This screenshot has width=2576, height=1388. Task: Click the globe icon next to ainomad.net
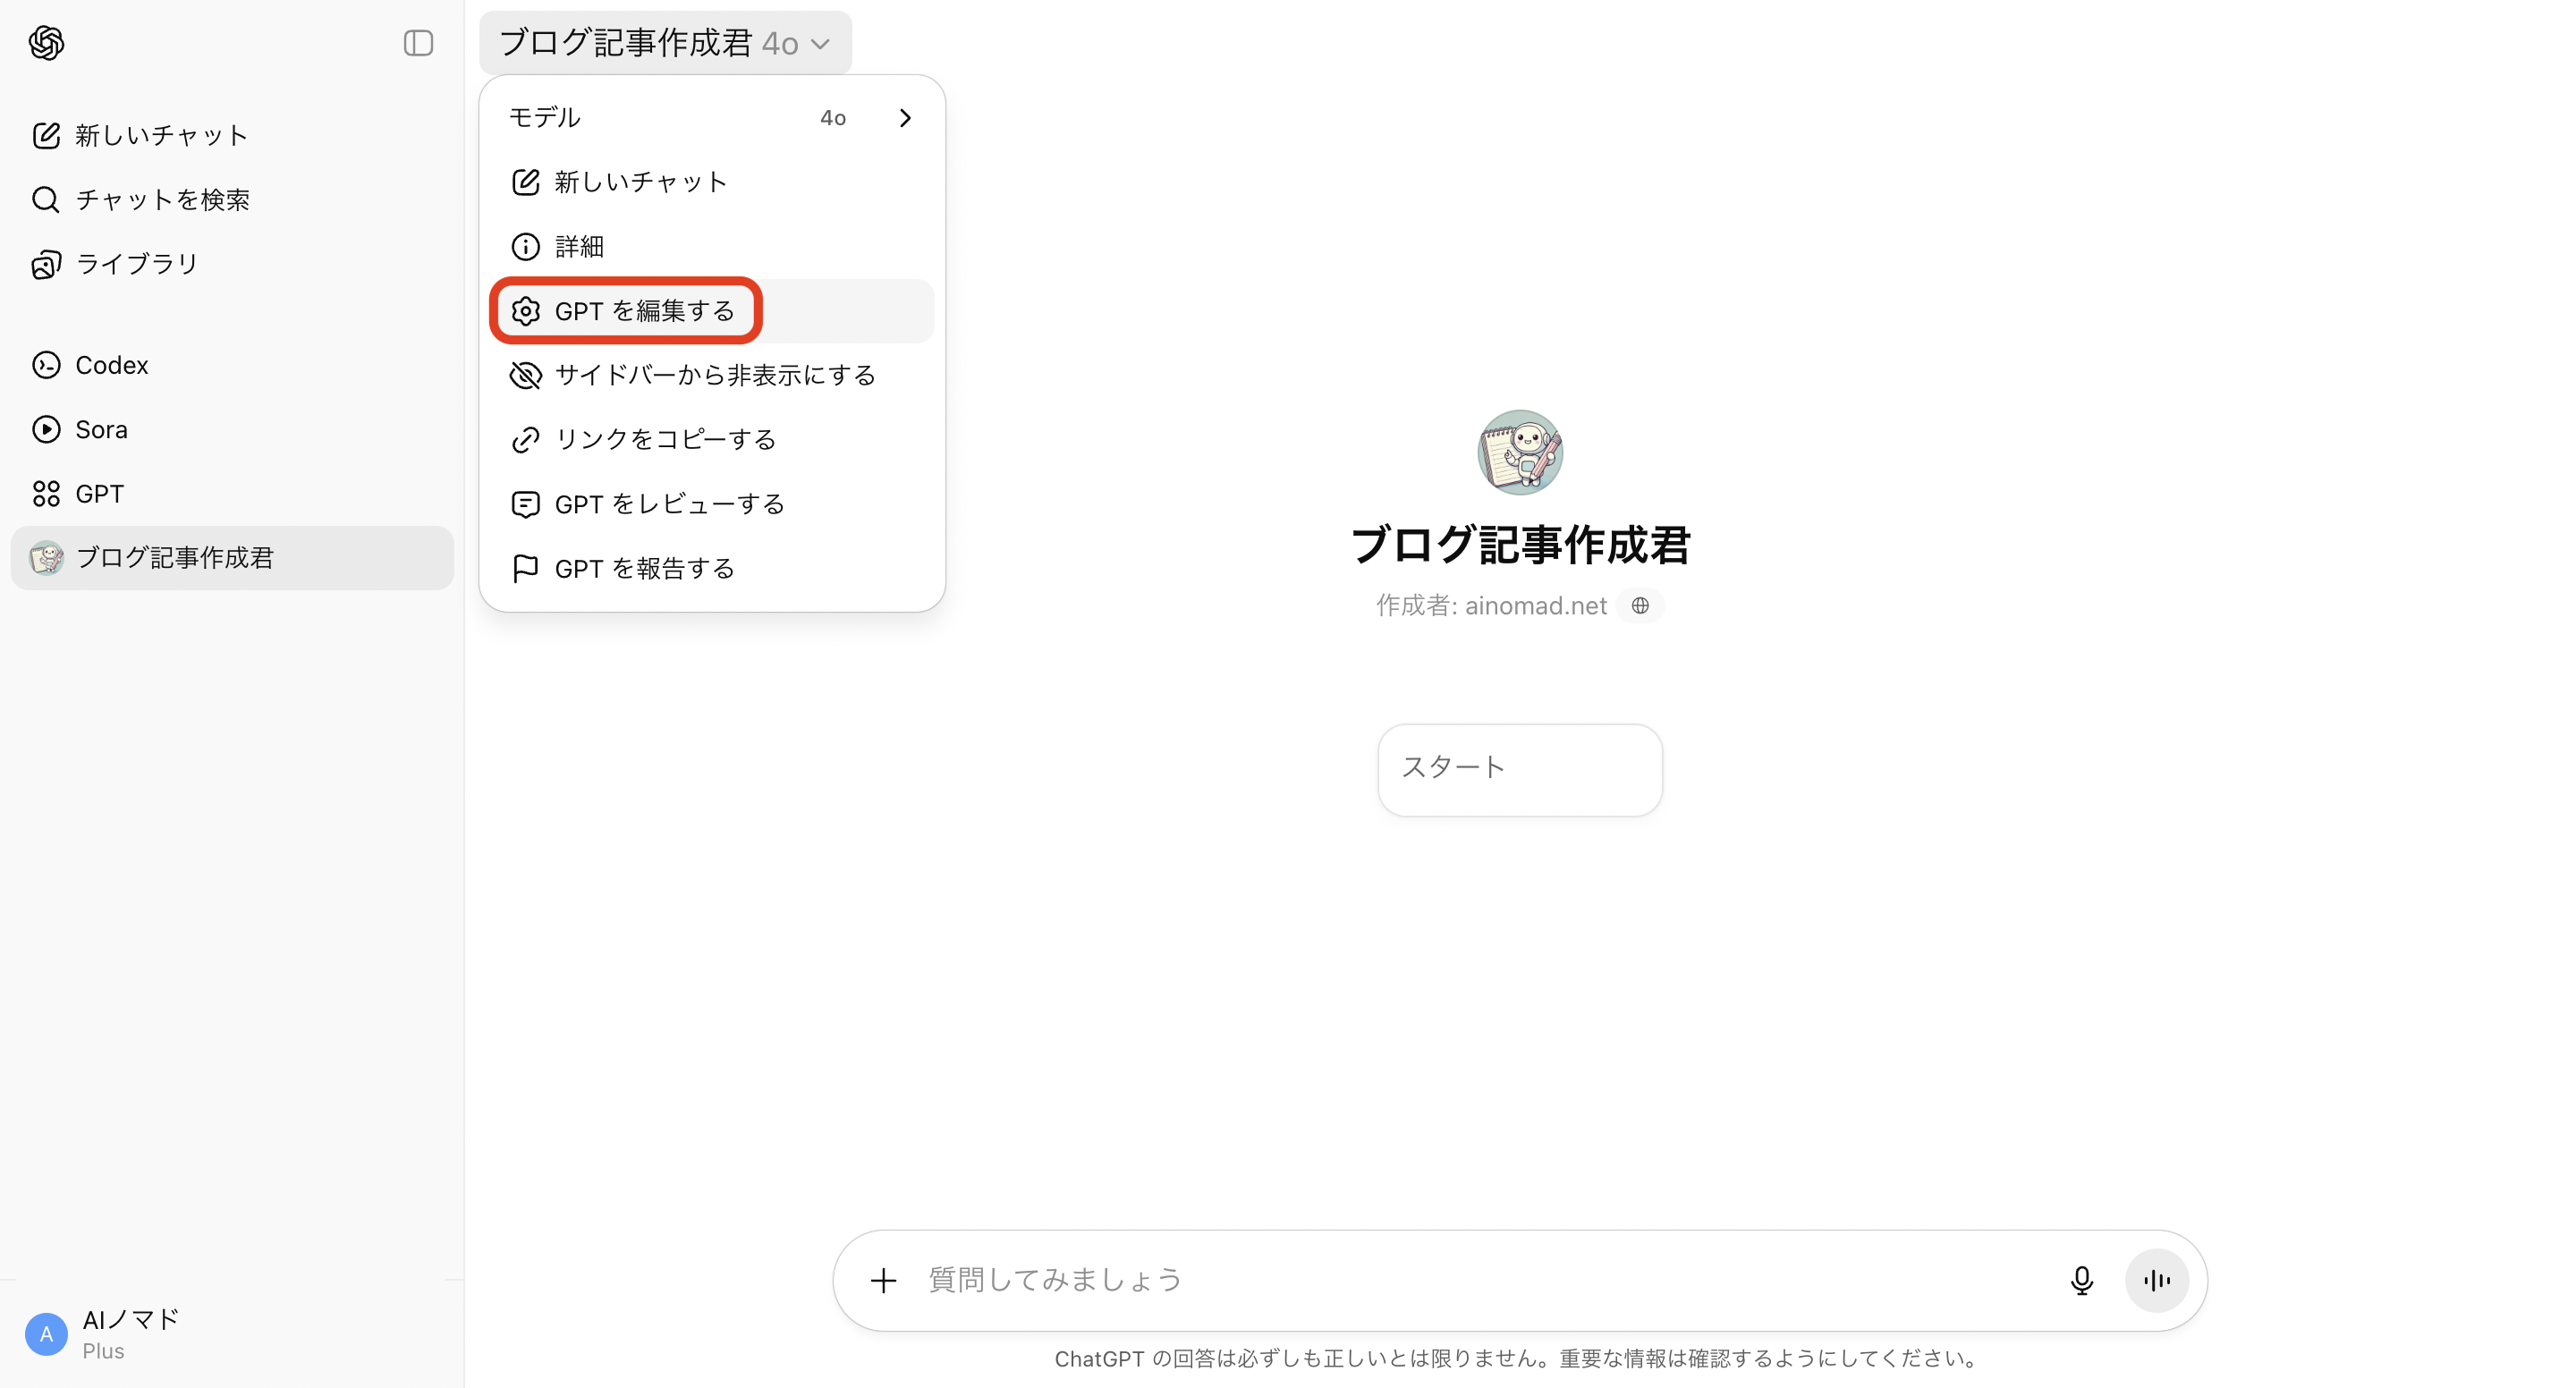[x=1640, y=605]
